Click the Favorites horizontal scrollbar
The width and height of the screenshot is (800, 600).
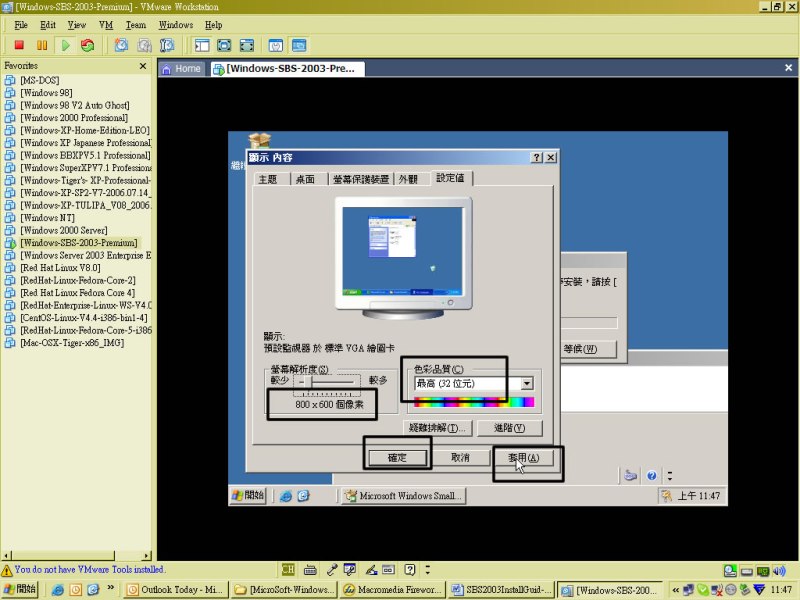[x=77, y=555]
